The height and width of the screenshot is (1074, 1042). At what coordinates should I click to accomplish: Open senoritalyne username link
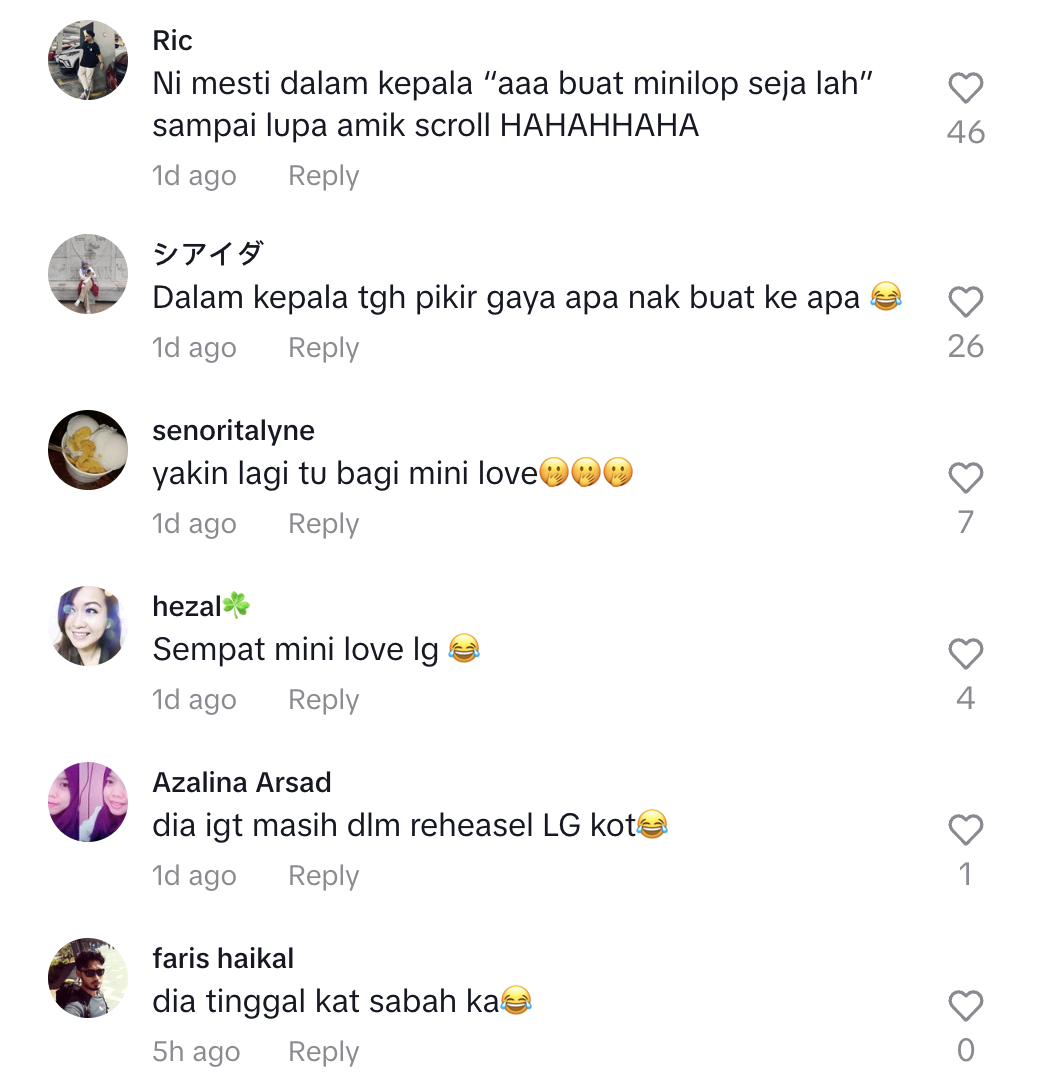(234, 432)
